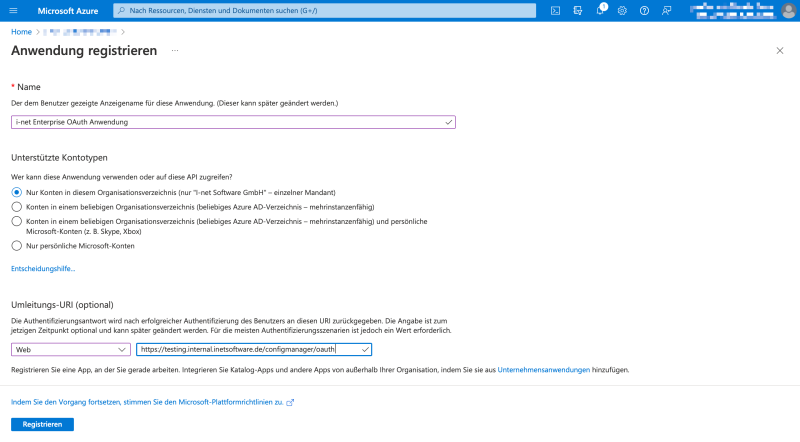800x442 pixels.
Task: Open the more options ellipsis beside title
Action: click(175, 50)
